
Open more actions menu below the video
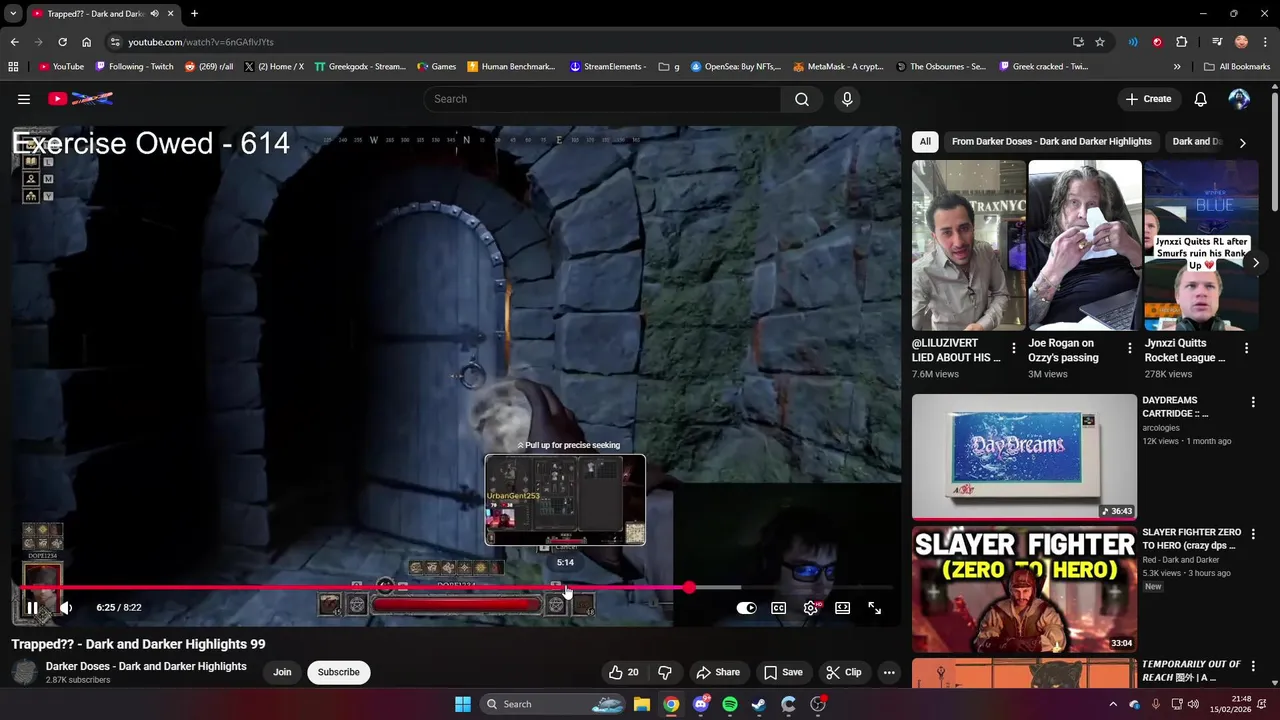coord(889,672)
